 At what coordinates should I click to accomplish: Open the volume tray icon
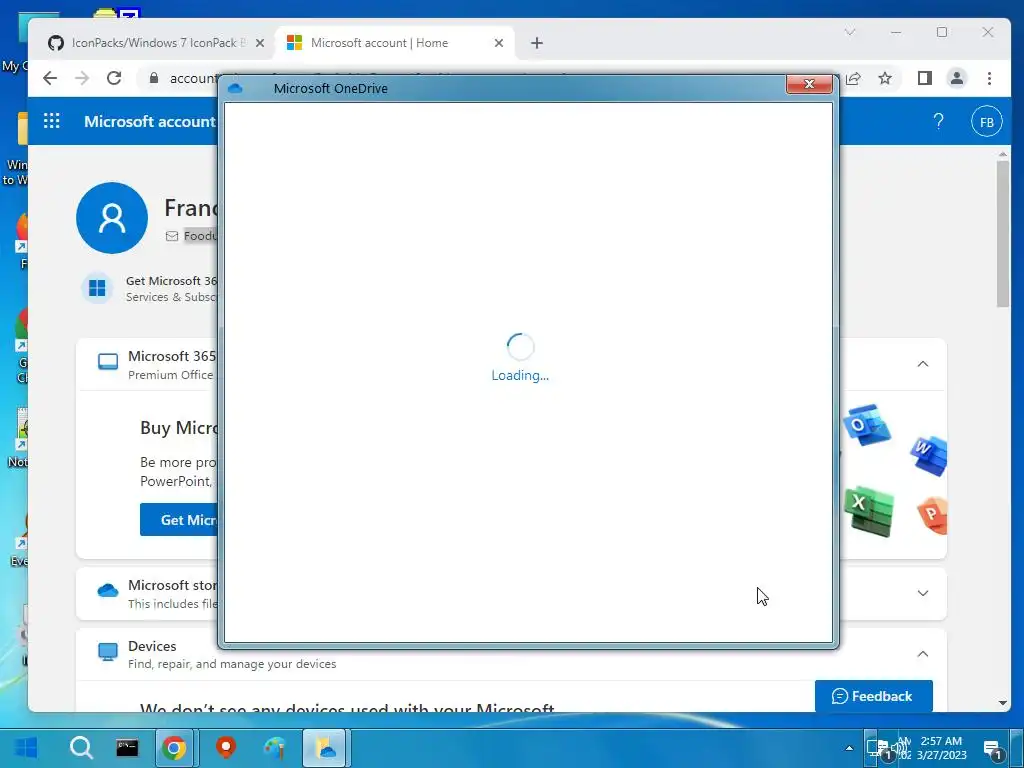pos(901,748)
